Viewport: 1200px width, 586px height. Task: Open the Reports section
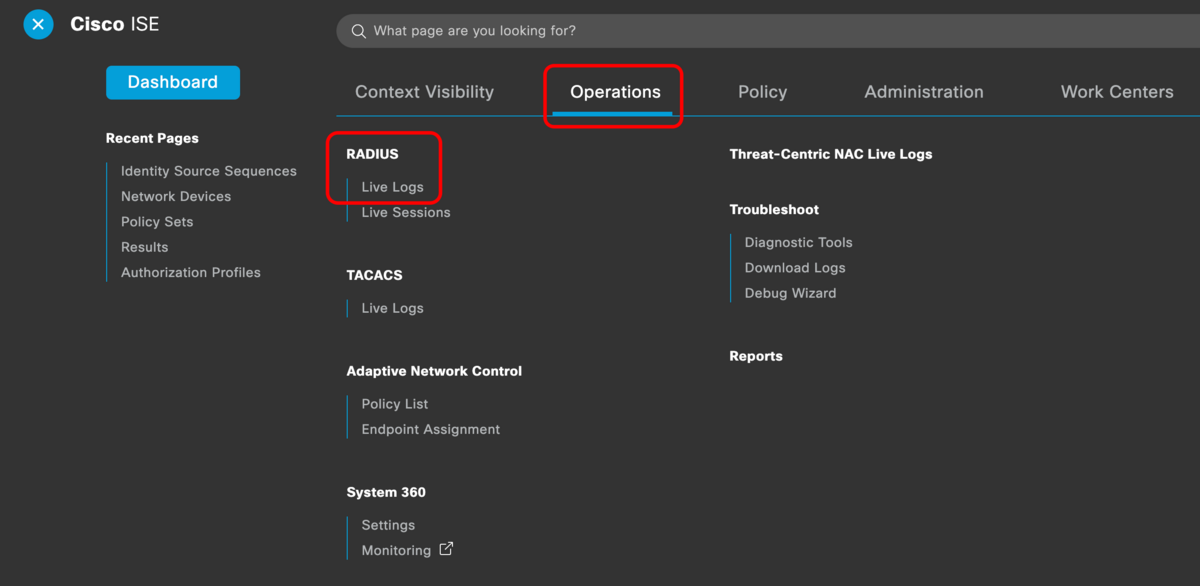(x=756, y=356)
